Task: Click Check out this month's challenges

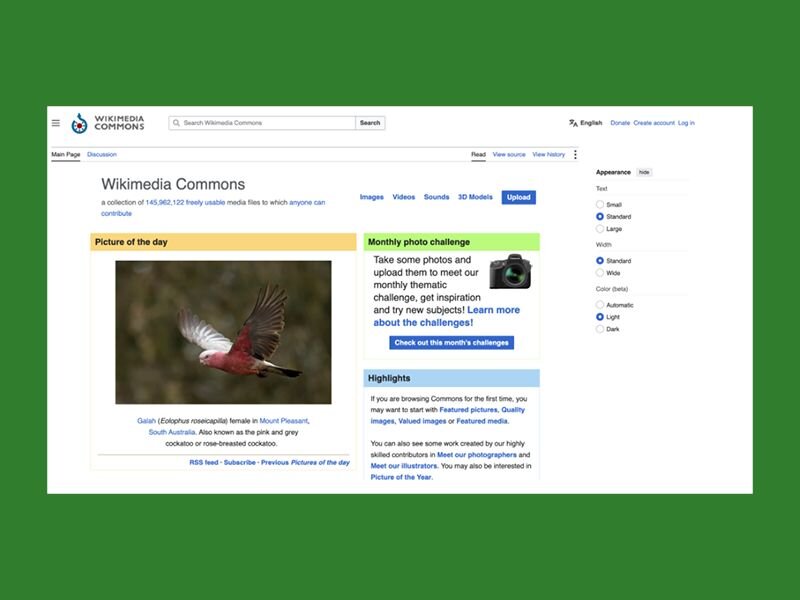Action: (452, 343)
